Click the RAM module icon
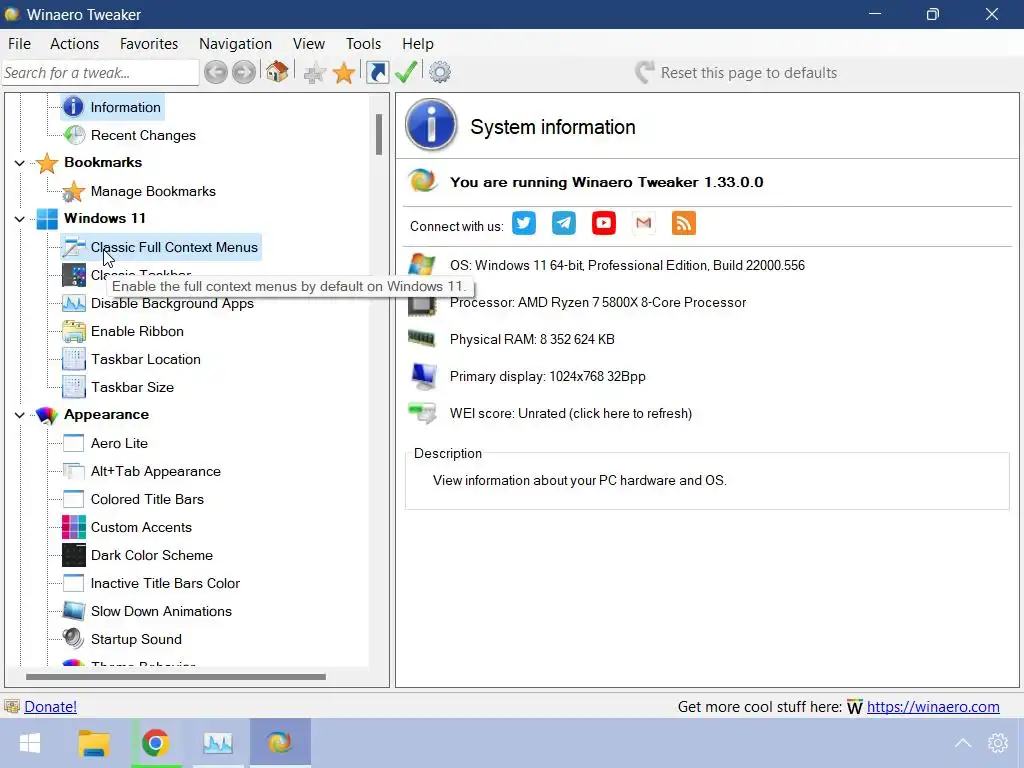 coord(422,338)
